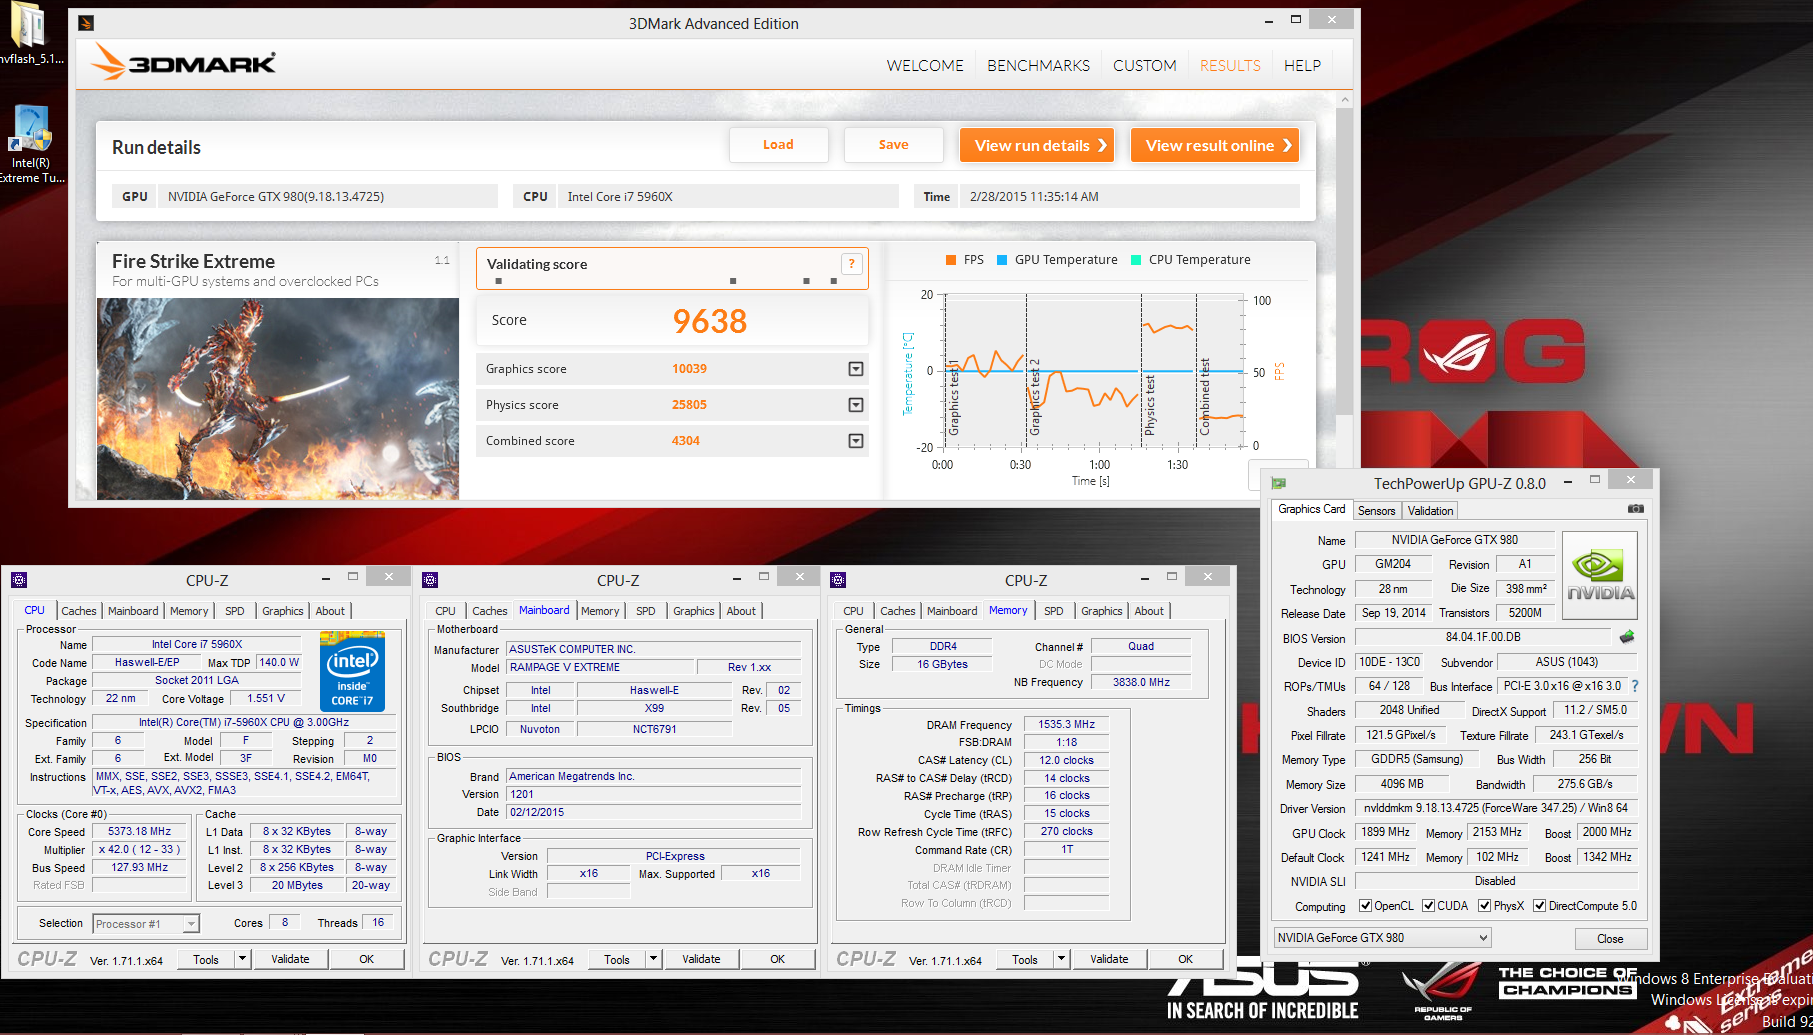This screenshot has width=1813, height=1035.
Task: Click the CPU Temperature legend green swatch
Action: [1136, 260]
